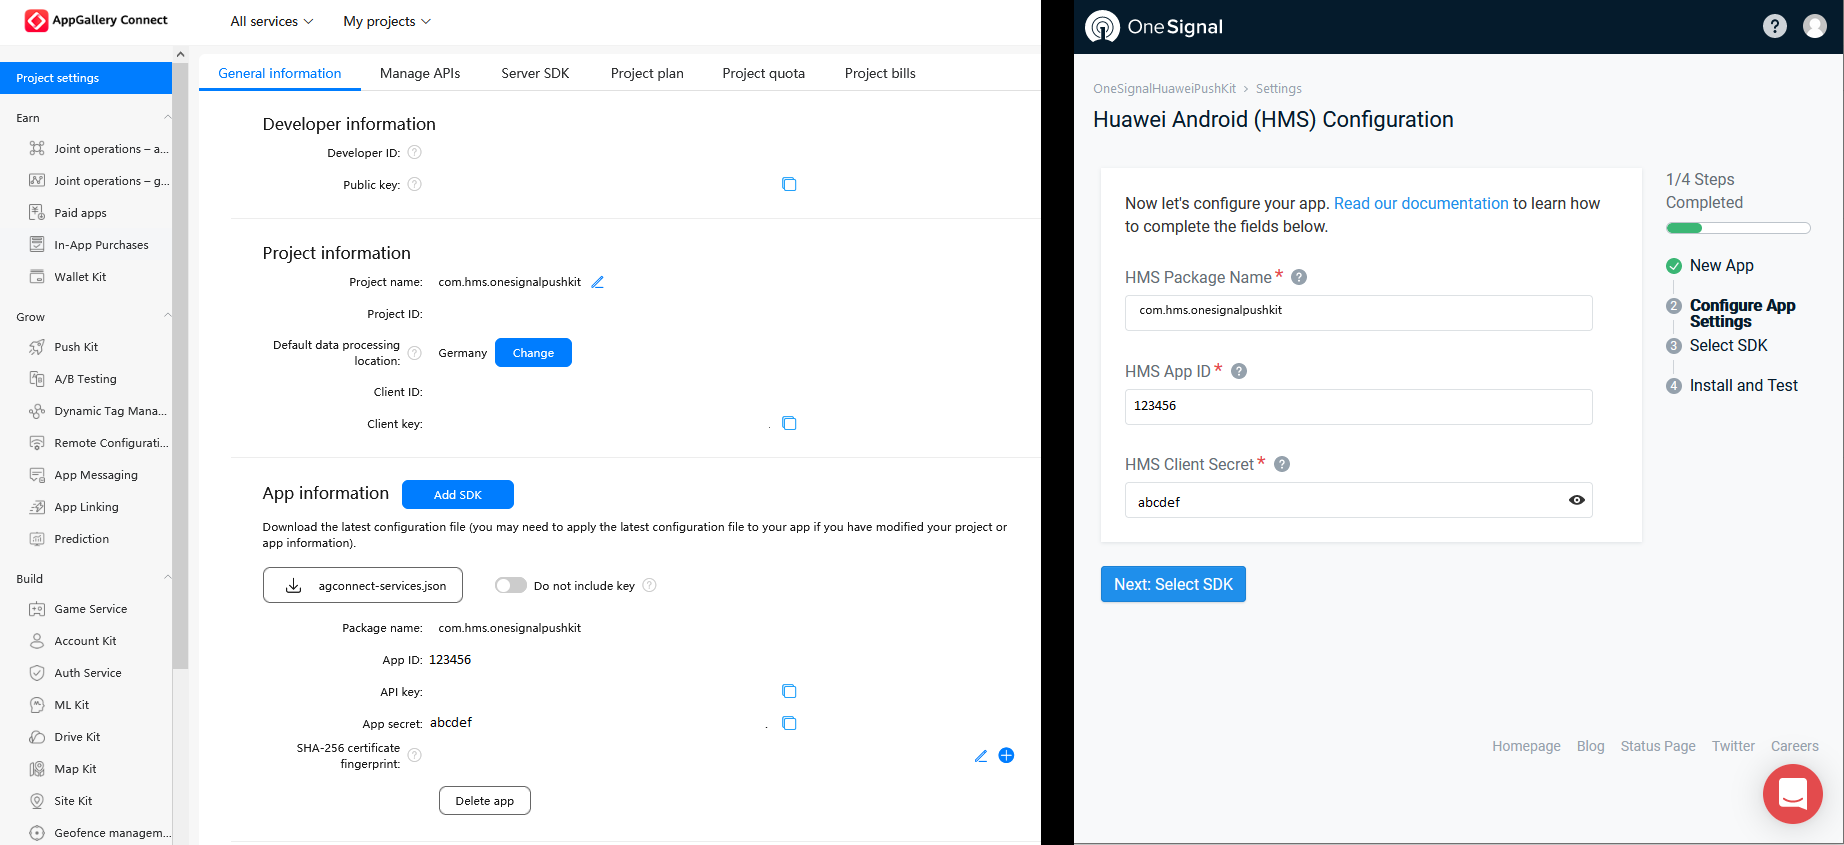Switch to the Server SDK tab
This screenshot has width=1844, height=845.
click(x=535, y=73)
